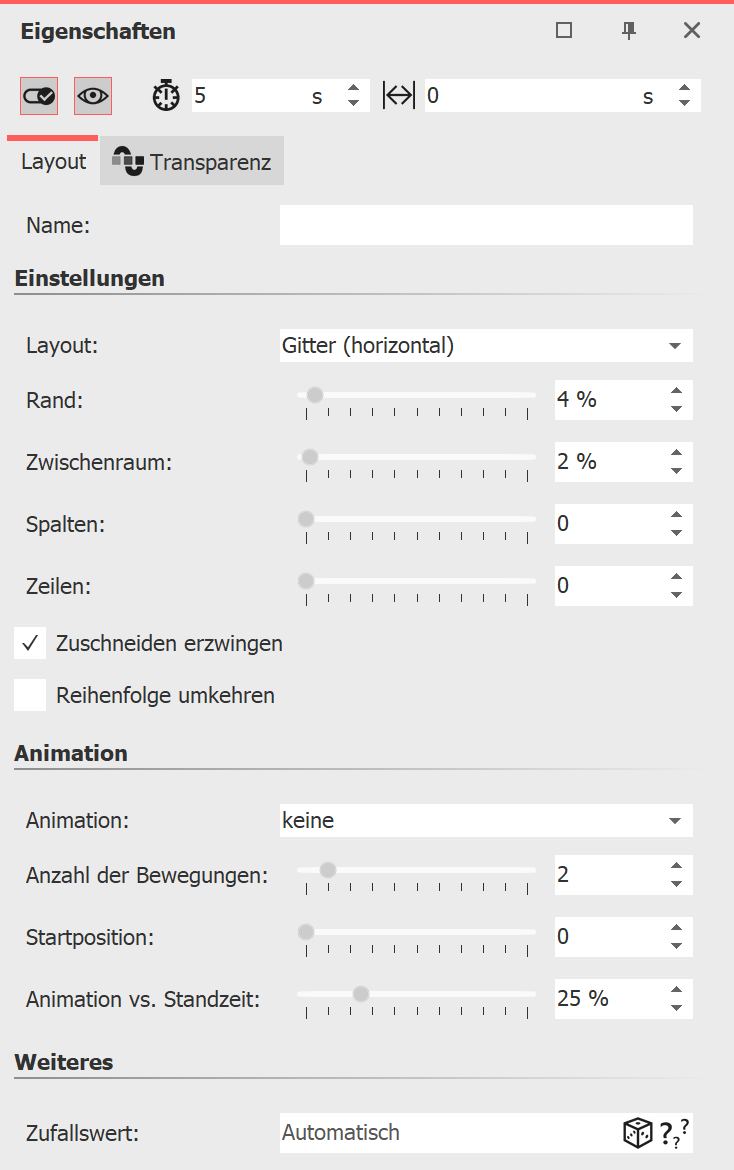
Task: Toggle the eye visibility icon
Action: 92,95
